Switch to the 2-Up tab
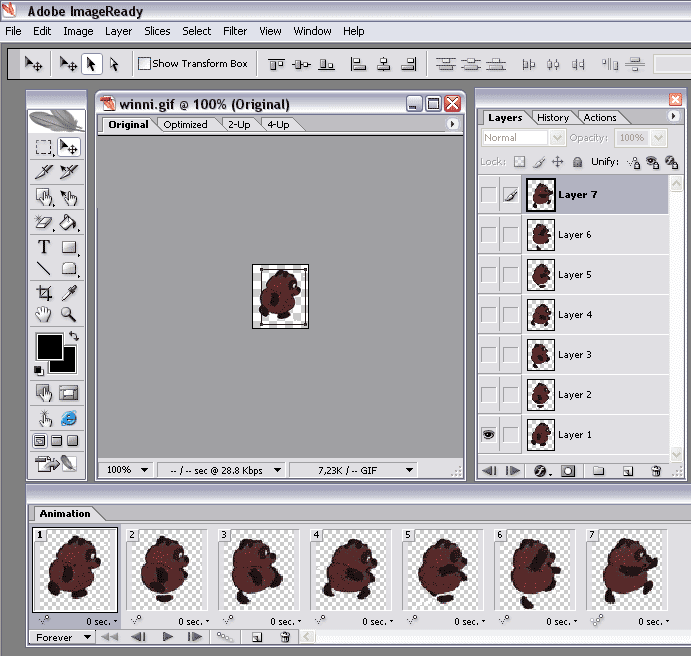The image size is (691, 656). (239, 125)
